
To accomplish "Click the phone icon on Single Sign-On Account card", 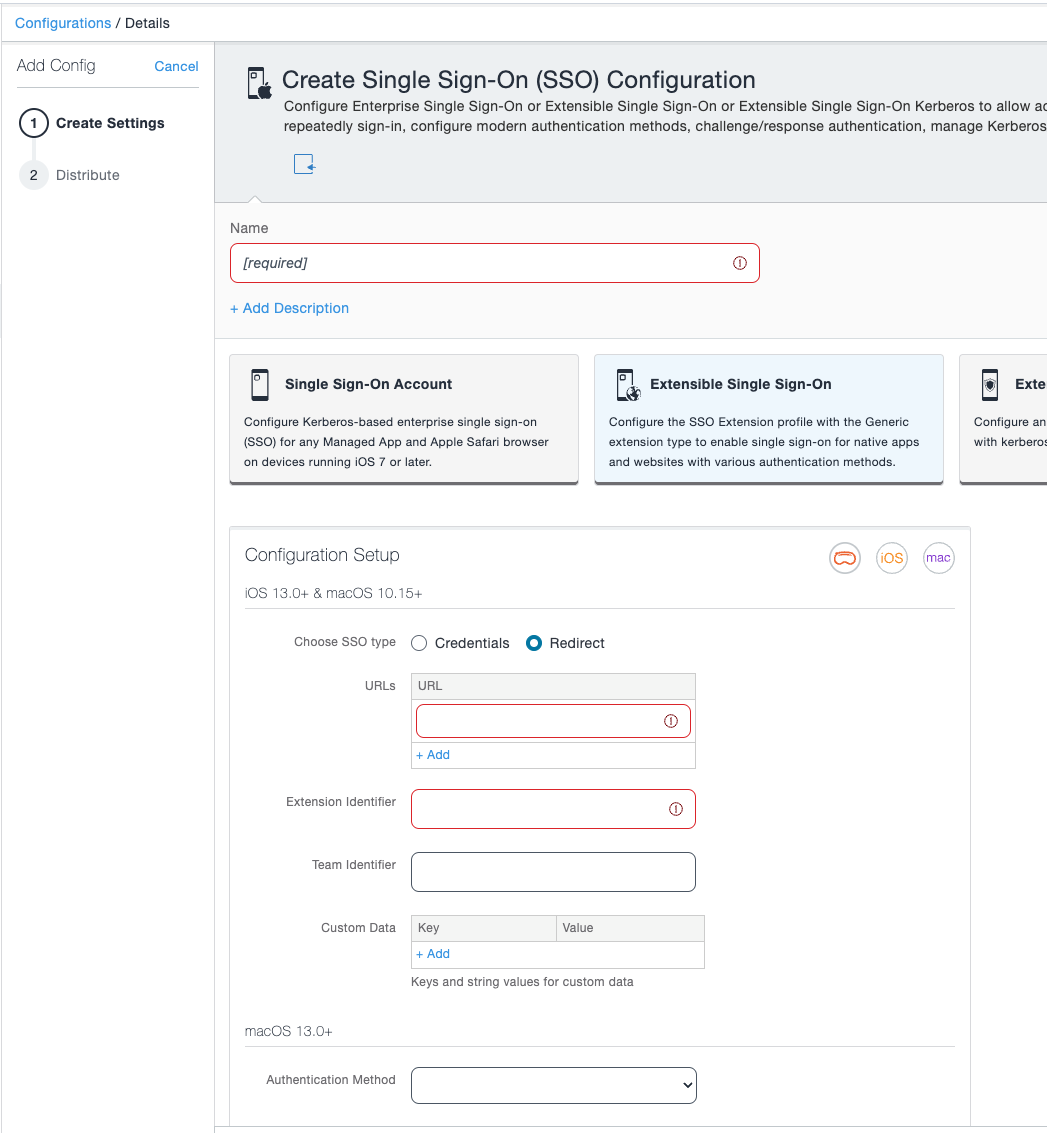I will 260,384.
